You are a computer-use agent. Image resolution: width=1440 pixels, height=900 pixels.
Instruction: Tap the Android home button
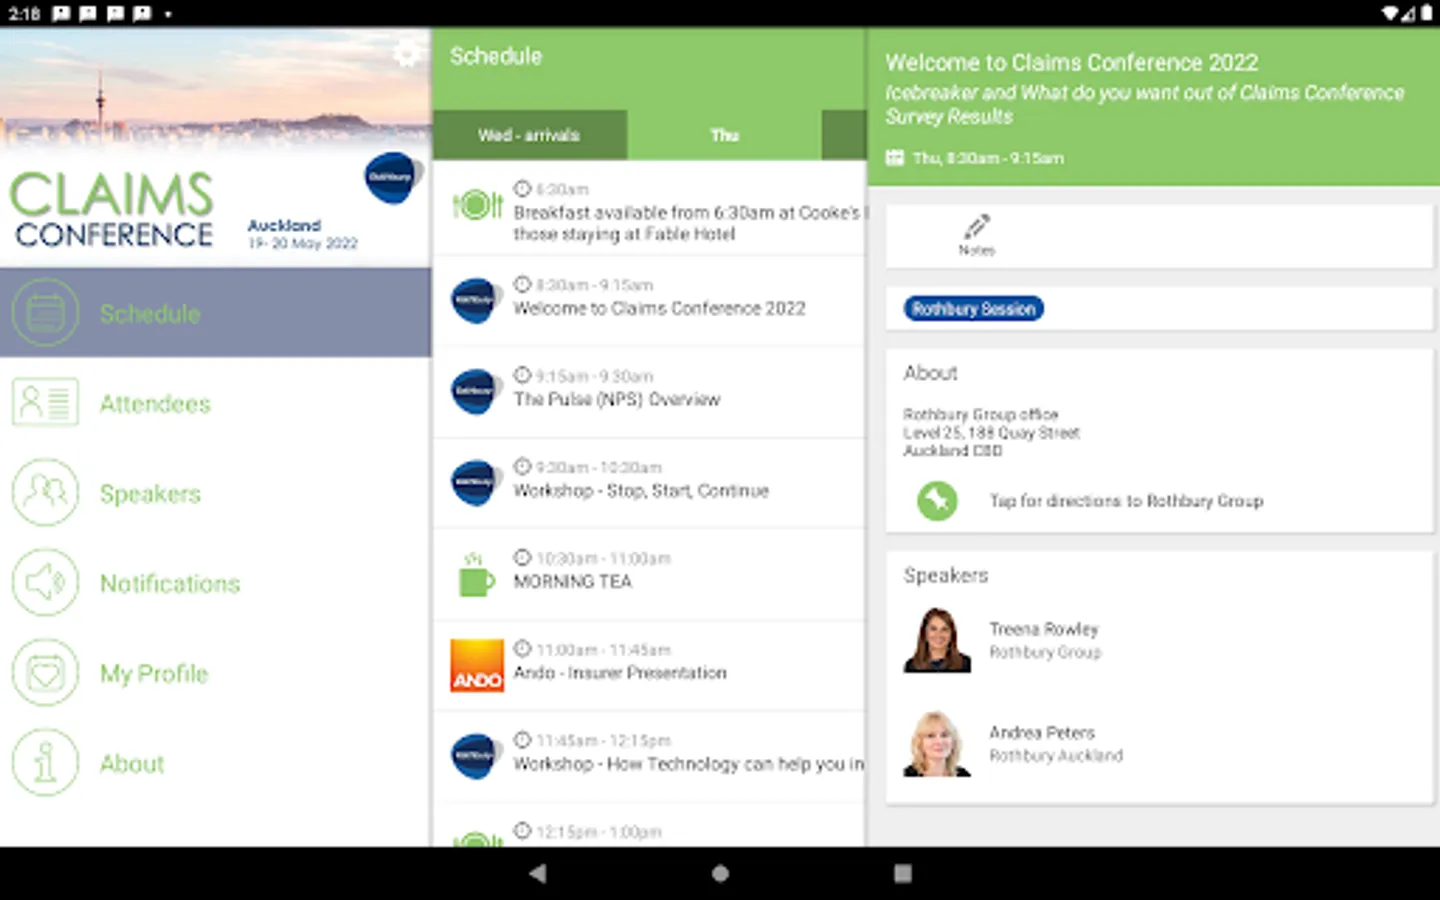pyautogui.click(x=720, y=873)
